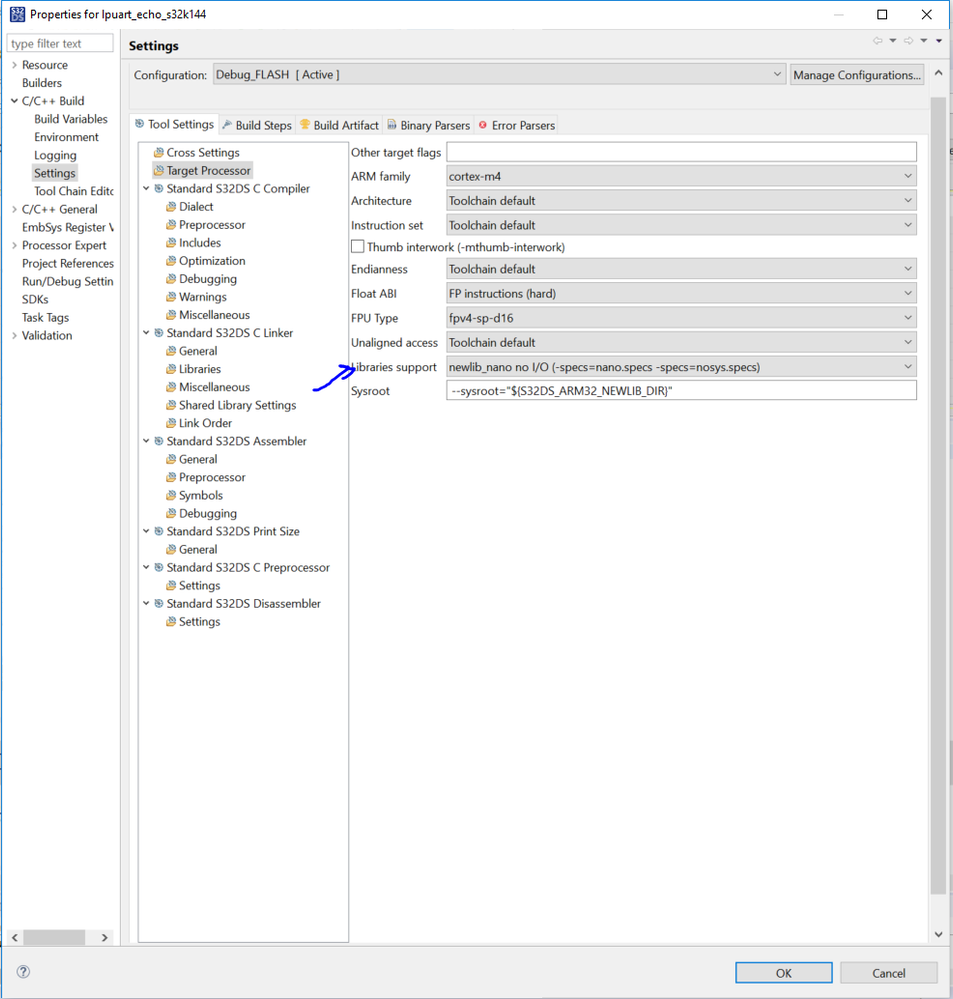Click the Standard S32DS Disassembler tool icon

point(159,603)
